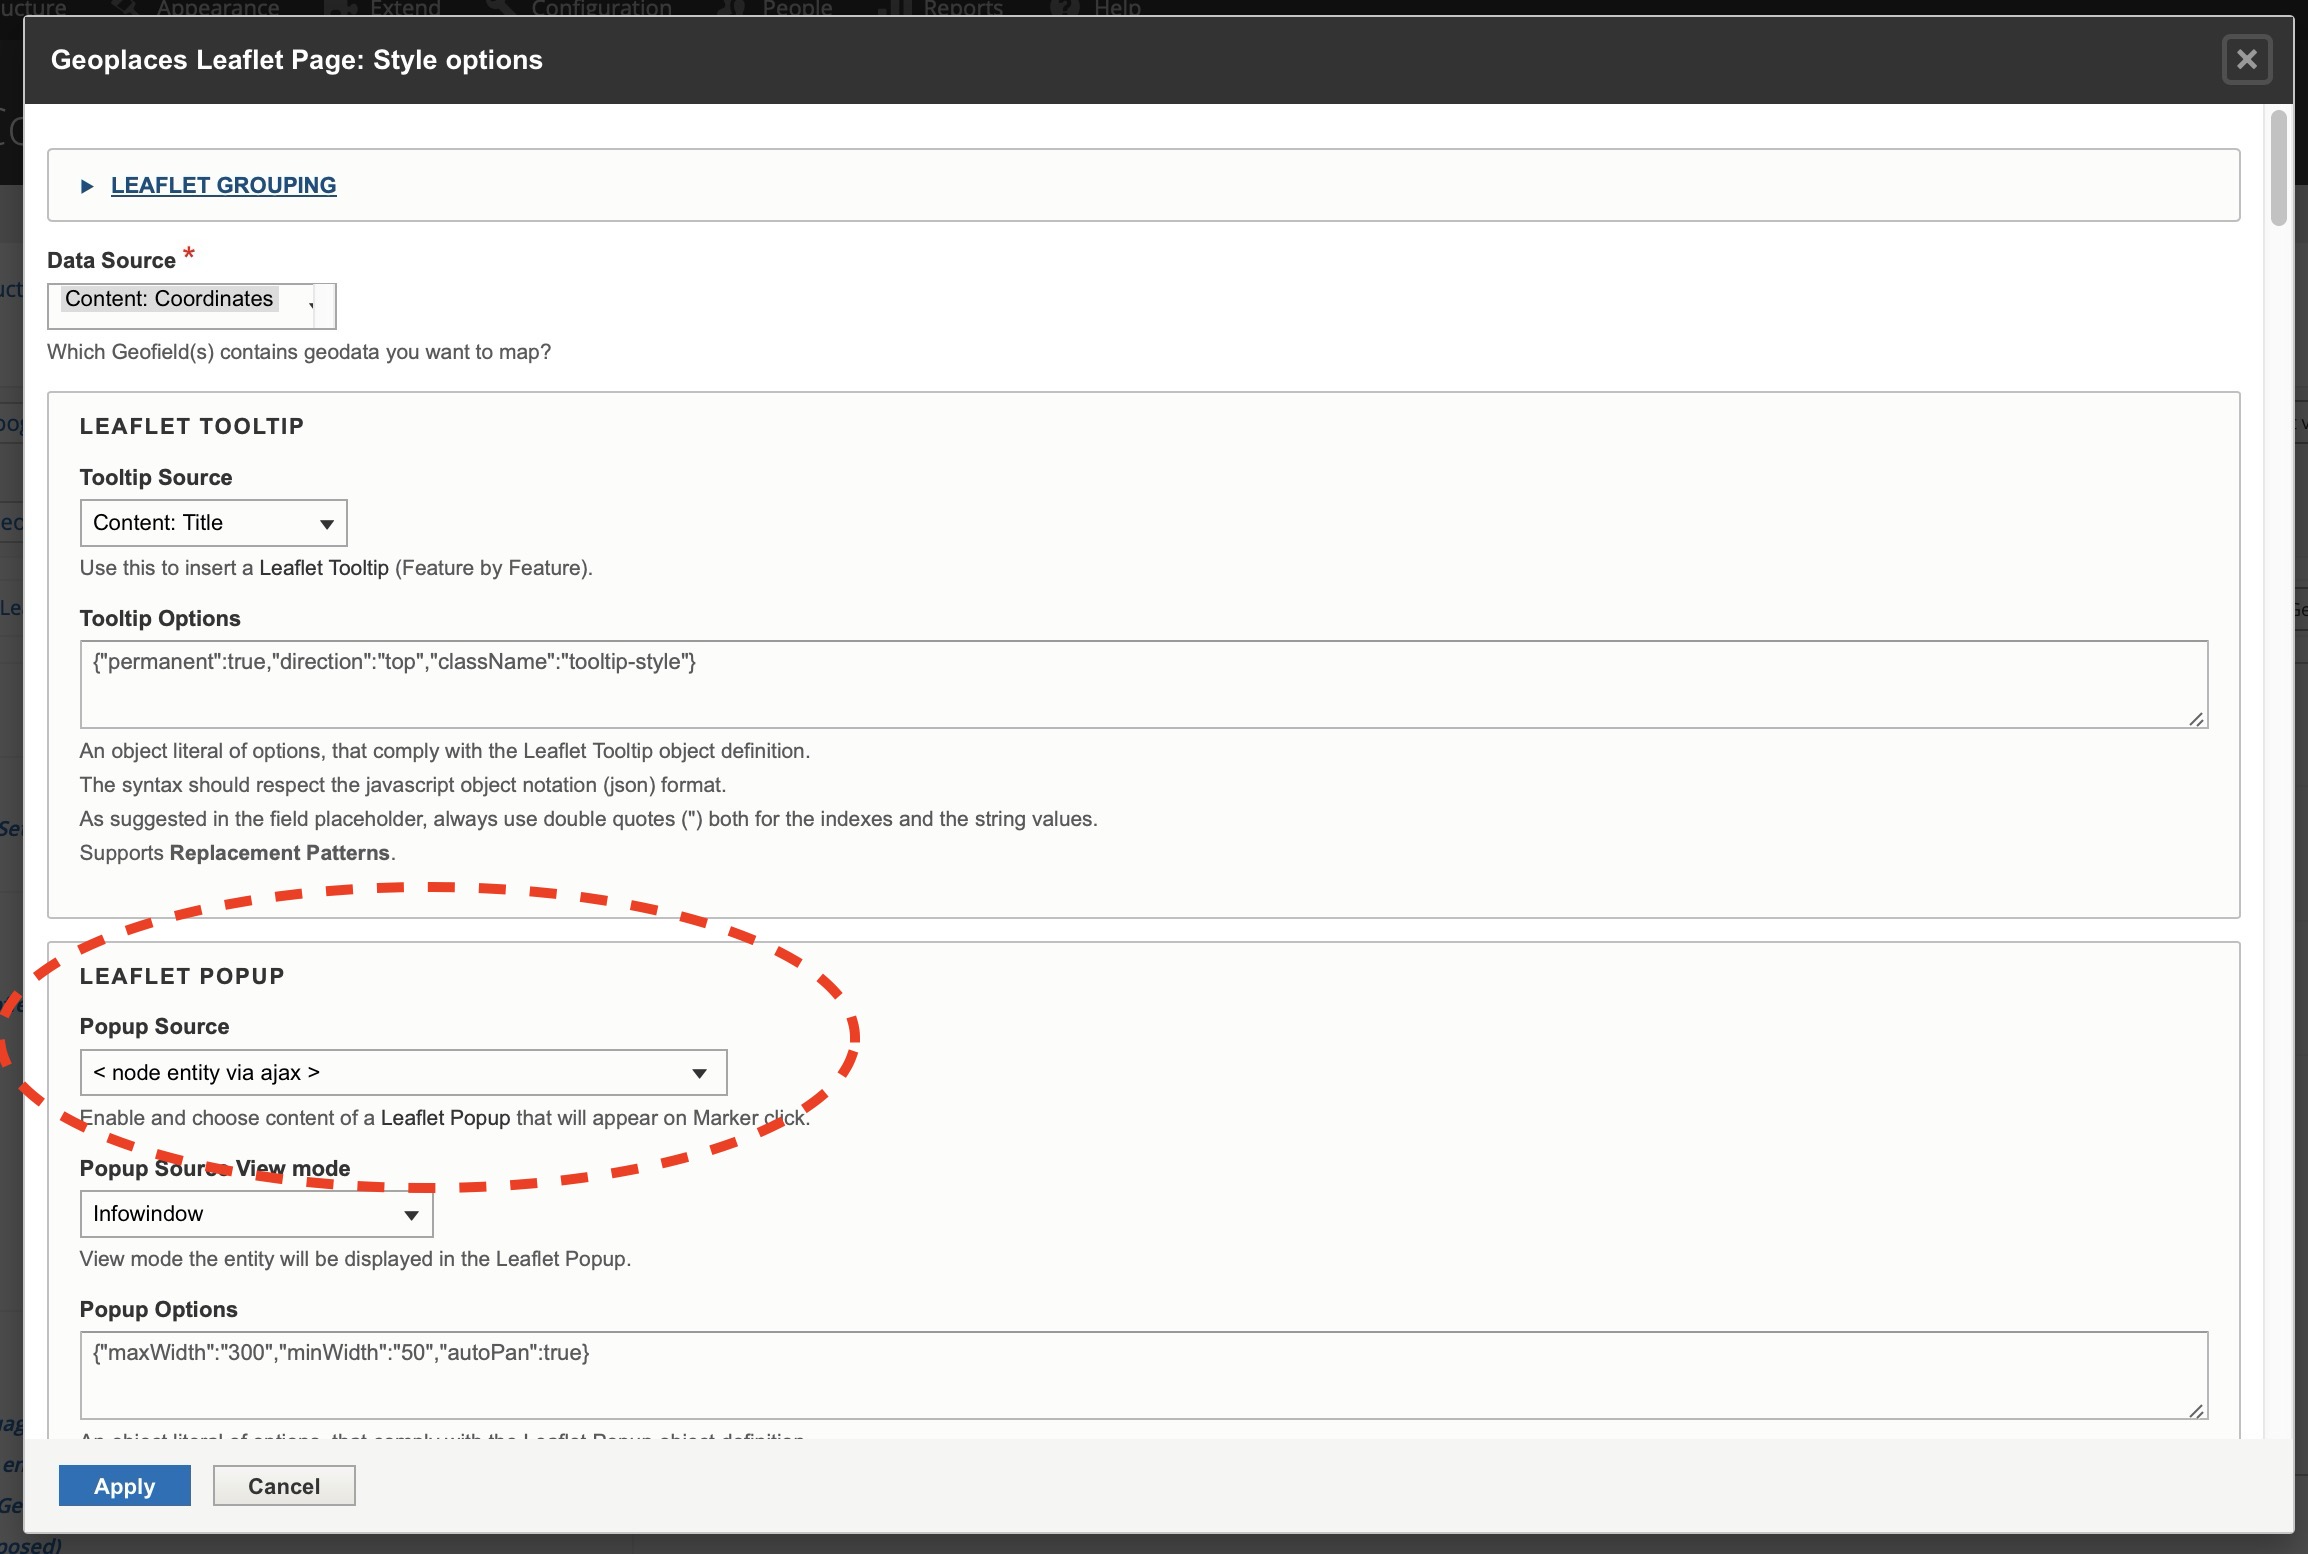This screenshot has height=1554, width=2308.
Task: Click the LEAFLET GROUPING link text
Action: click(223, 186)
